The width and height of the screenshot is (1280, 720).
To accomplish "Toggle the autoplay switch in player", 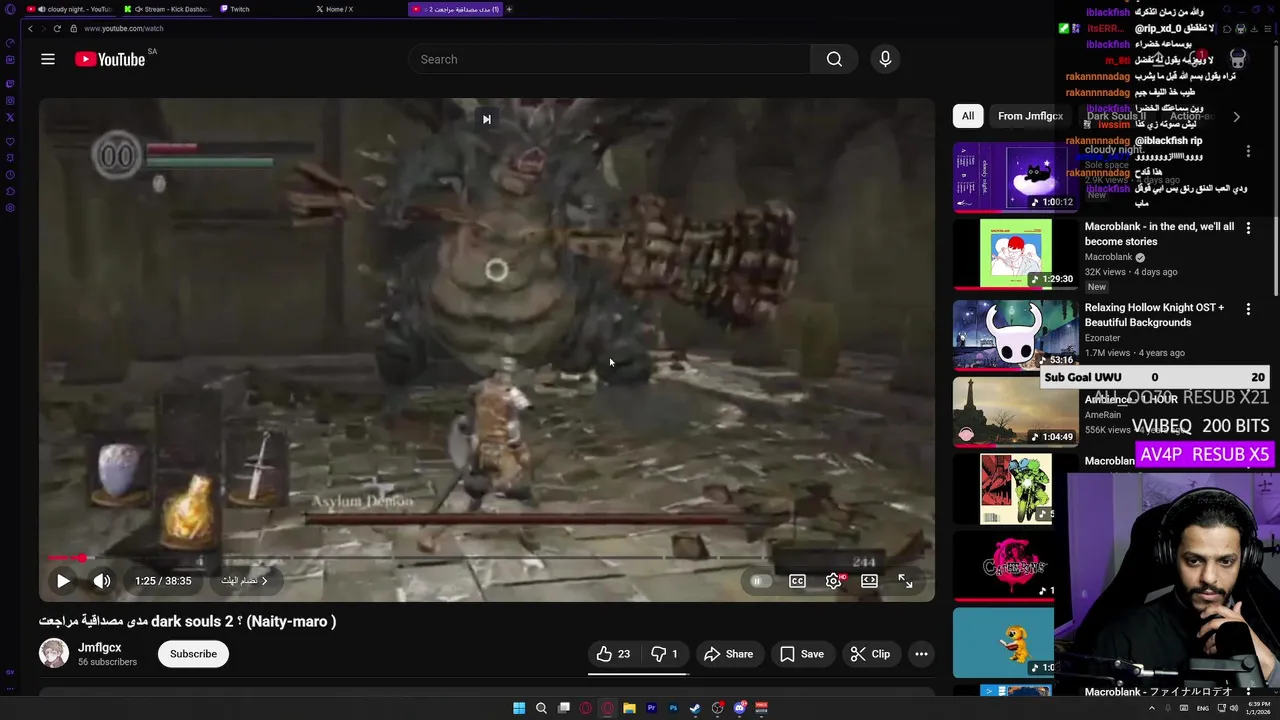I will click(x=759, y=581).
